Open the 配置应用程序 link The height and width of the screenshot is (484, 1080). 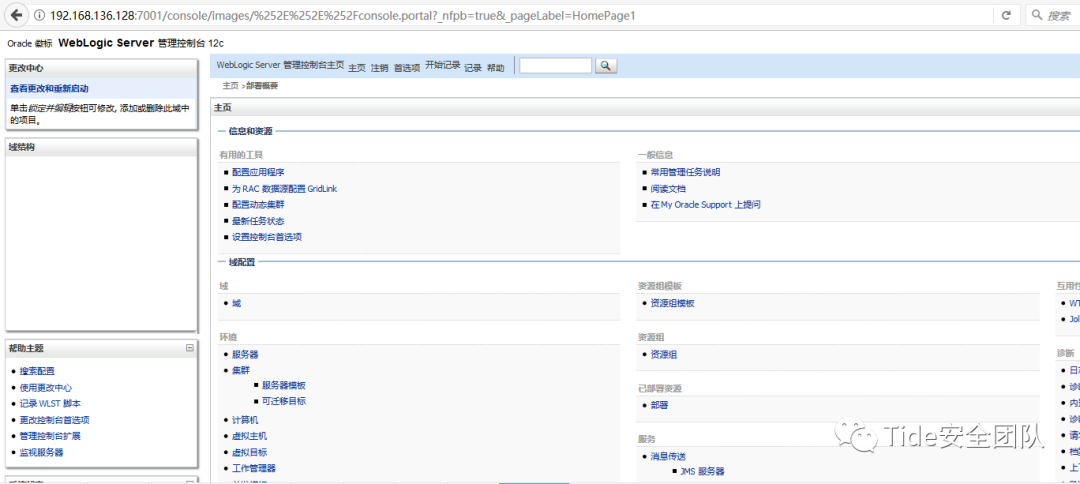click(x=258, y=172)
